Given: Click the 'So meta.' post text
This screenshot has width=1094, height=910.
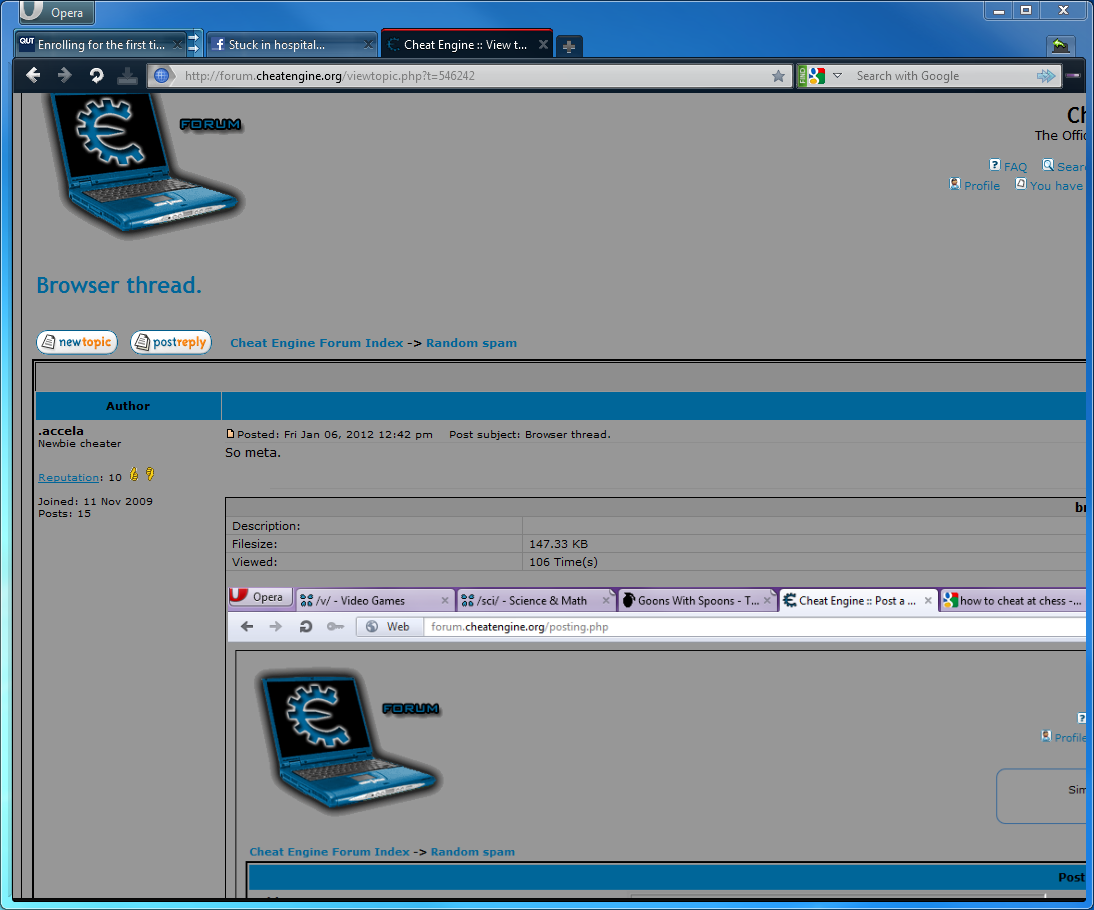Looking at the screenshot, I should tap(253, 452).
